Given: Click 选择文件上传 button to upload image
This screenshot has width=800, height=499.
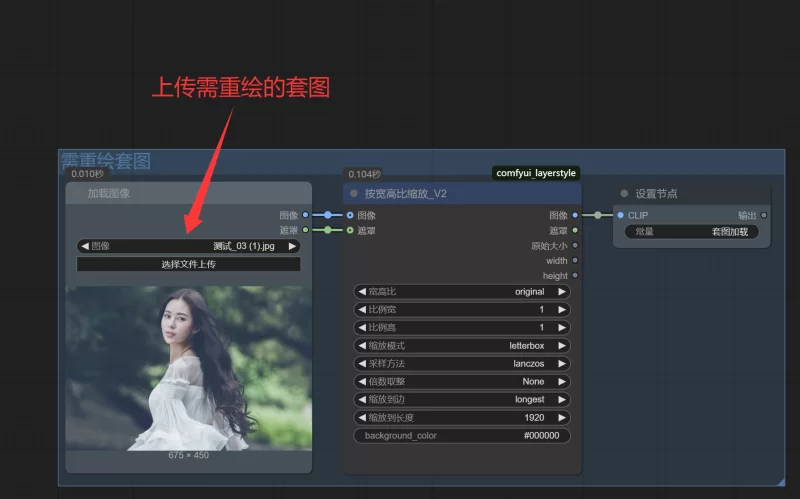Looking at the screenshot, I should pyautogui.click(x=189, y=264).
